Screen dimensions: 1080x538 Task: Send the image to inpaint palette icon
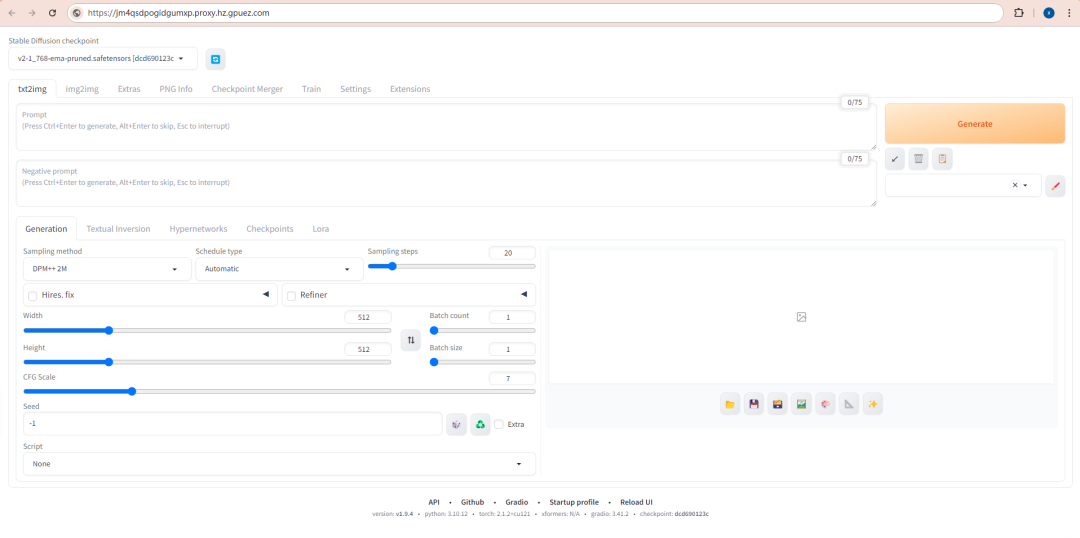(x=825, y=404)
